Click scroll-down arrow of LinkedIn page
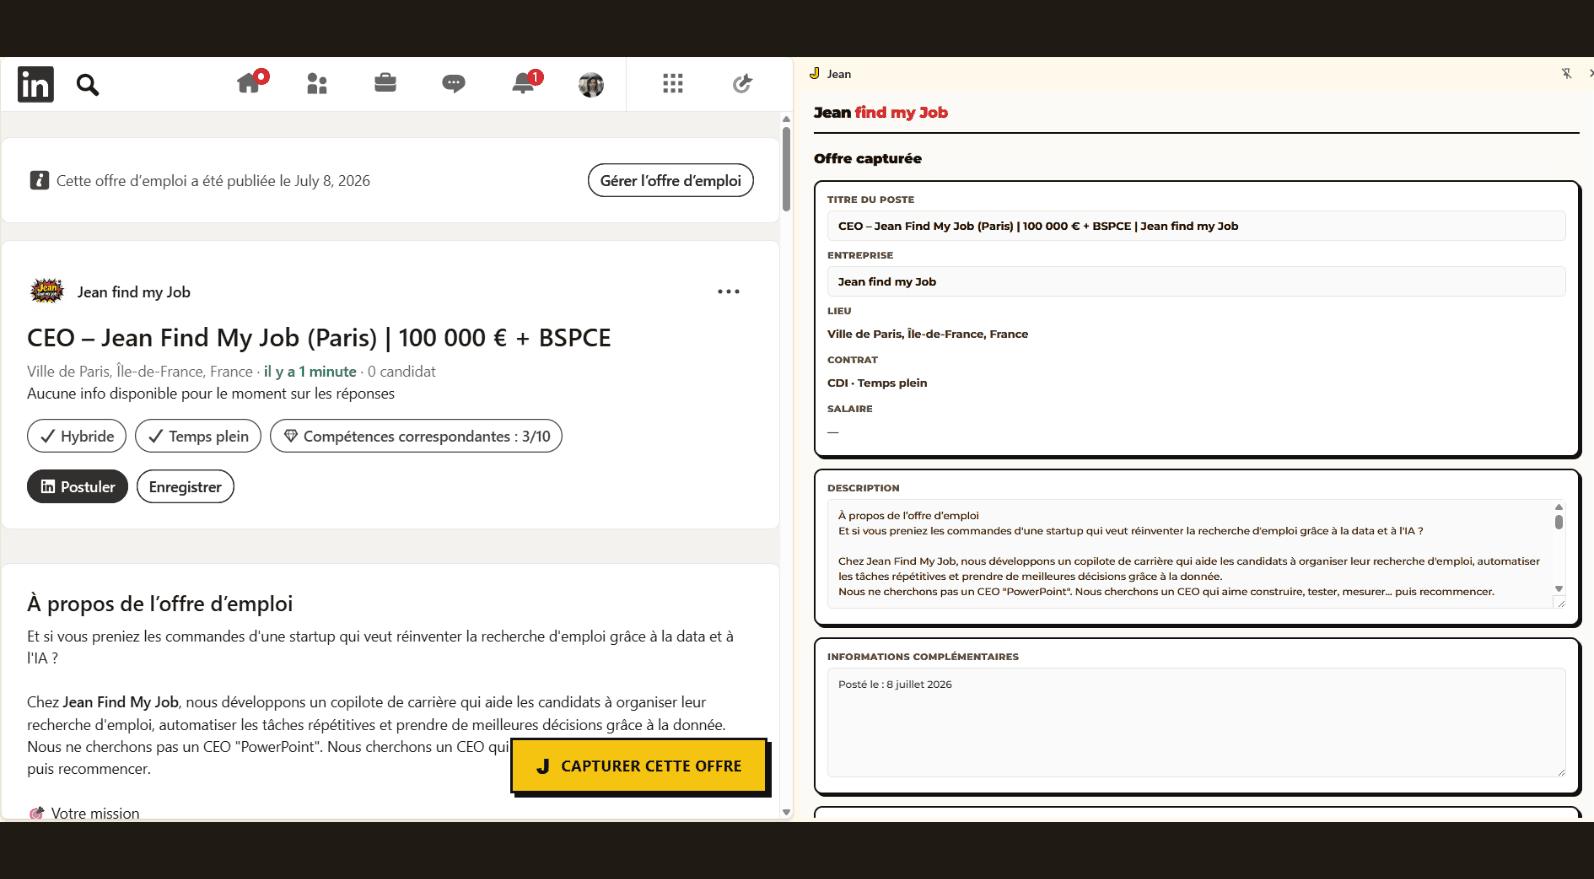The height and width of the screenshot is (879, 1594). 786,812
